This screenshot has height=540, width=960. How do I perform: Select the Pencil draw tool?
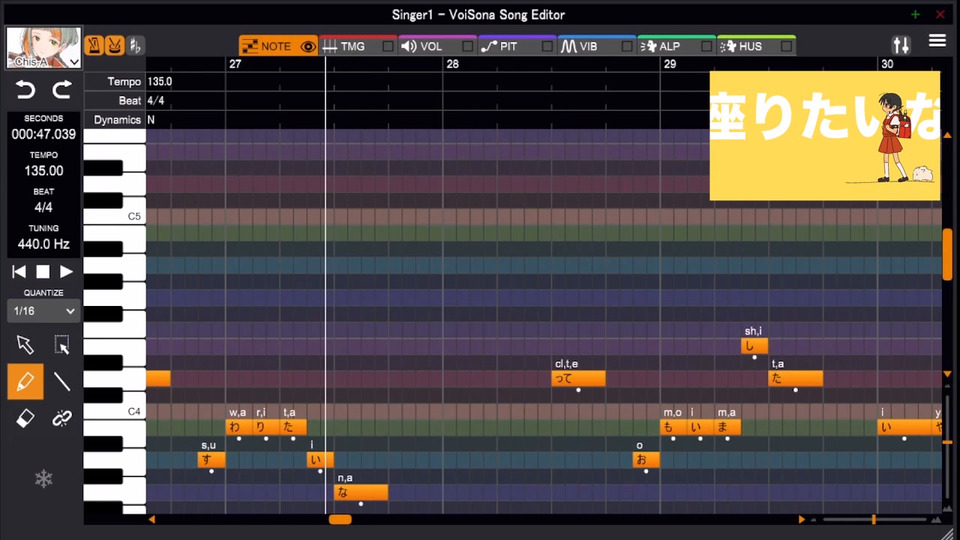(25, 381)
